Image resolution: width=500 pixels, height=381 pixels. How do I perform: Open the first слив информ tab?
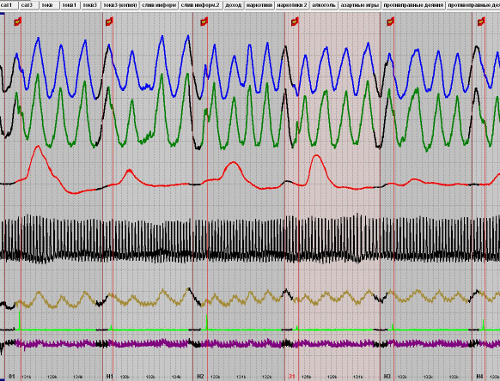click(x=159, y=5)
